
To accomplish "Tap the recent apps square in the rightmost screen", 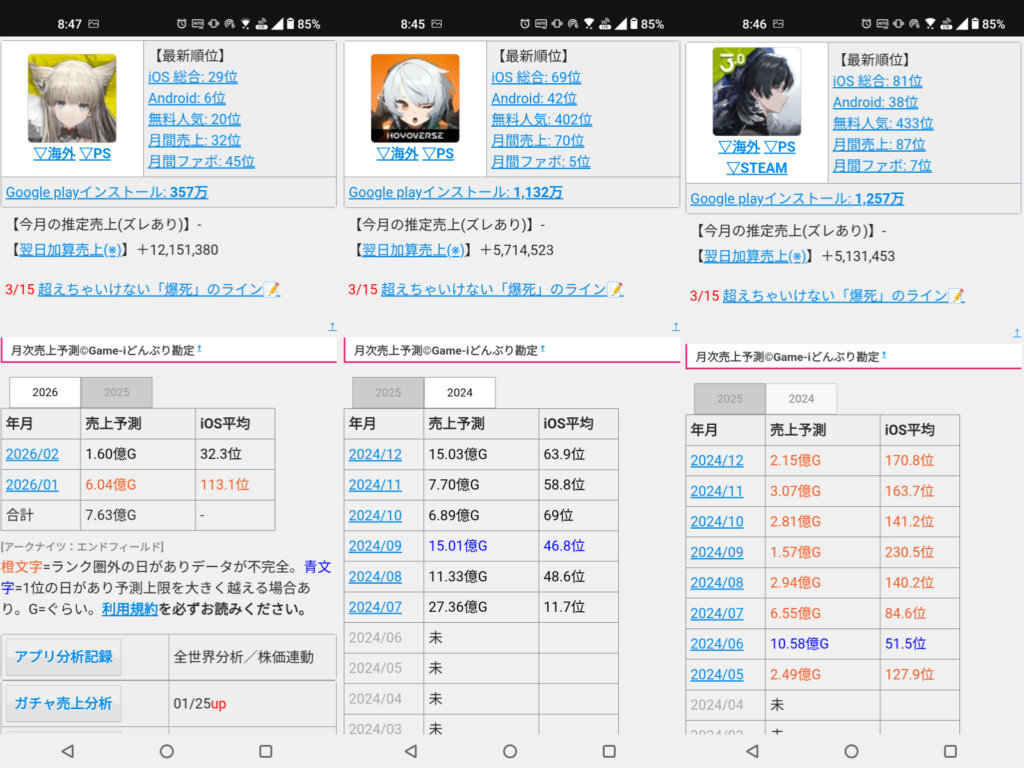I will (950, 751).
